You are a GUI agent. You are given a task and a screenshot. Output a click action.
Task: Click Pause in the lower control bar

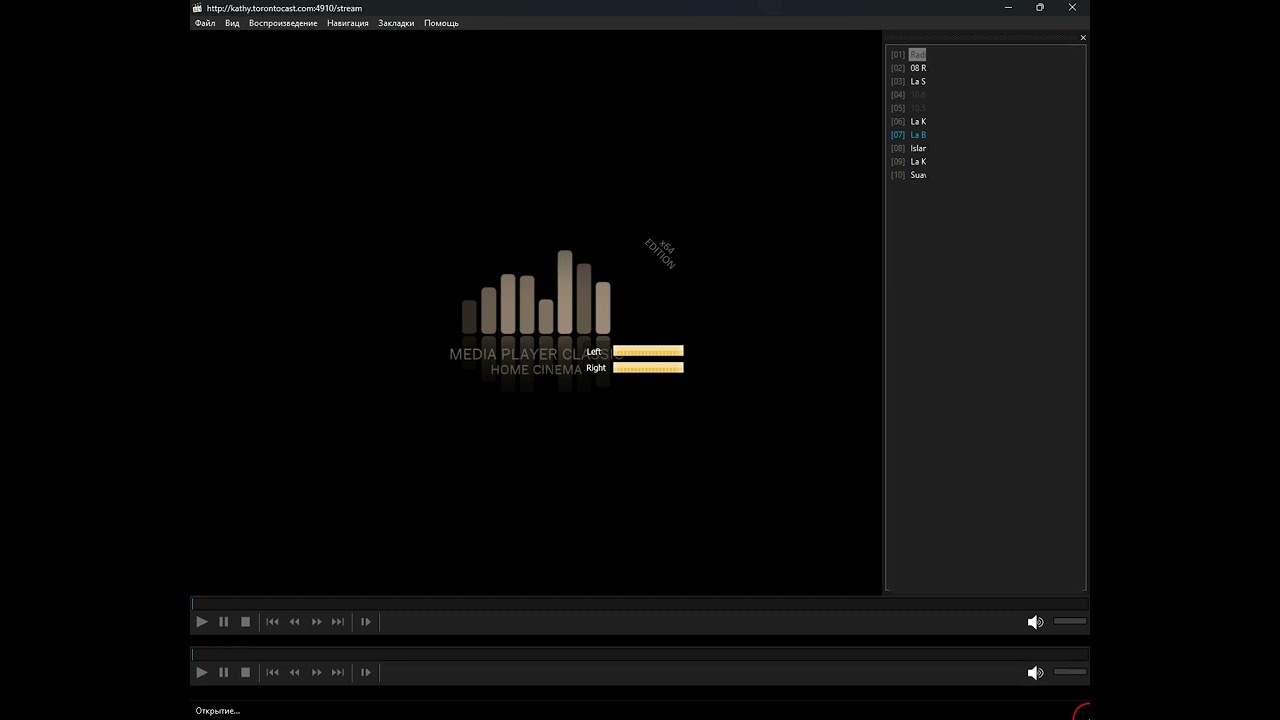(x=224, y=673)
